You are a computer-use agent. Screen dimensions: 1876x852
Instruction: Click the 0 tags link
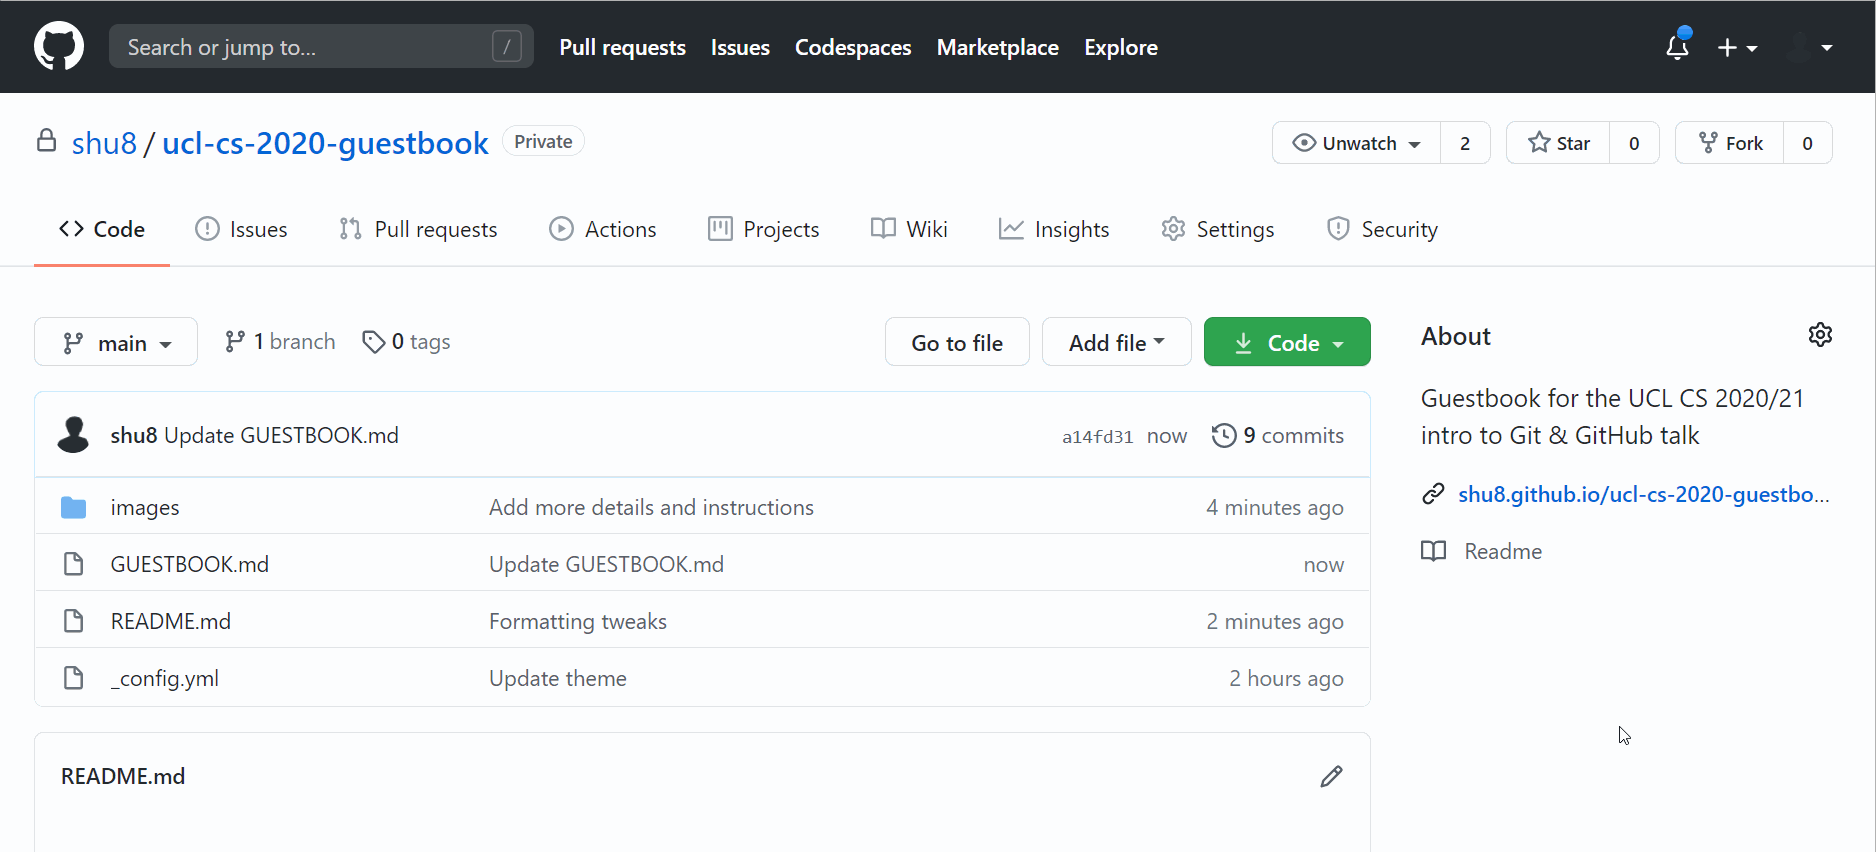pyautogui.click(x=406, y=342)
